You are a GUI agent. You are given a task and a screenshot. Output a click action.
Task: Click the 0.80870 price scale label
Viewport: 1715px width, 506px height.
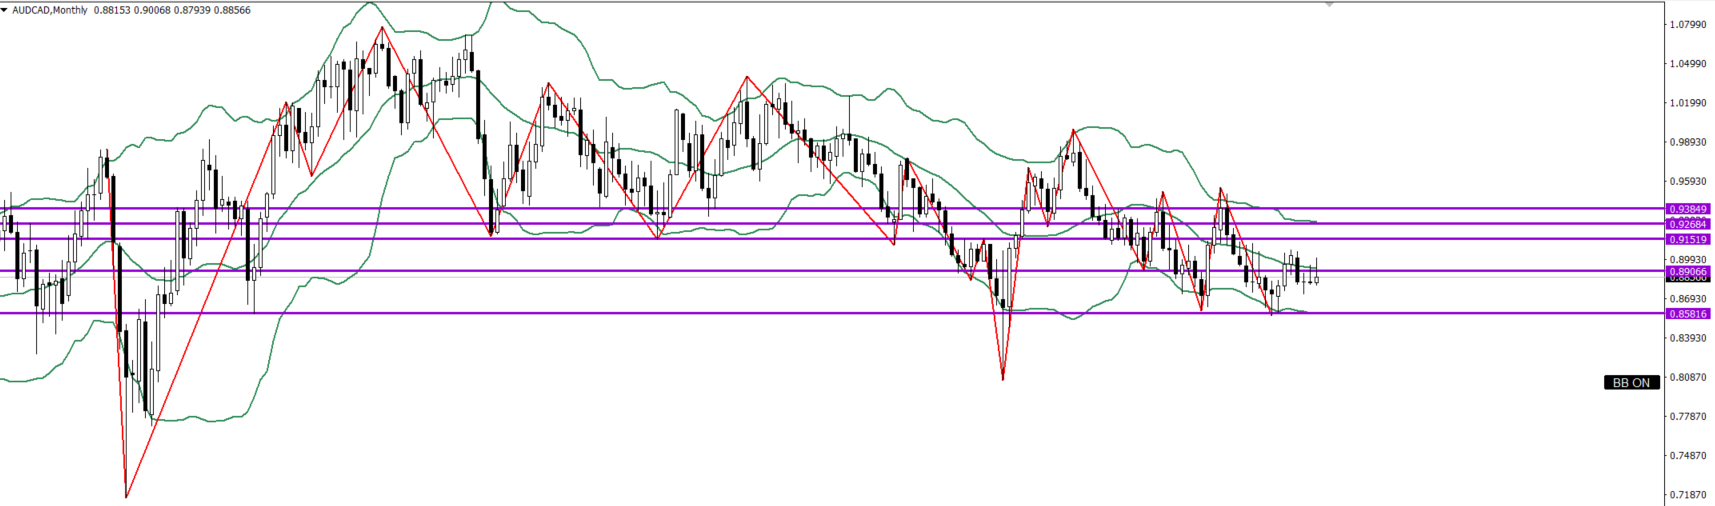click(x=1688, y=377)
